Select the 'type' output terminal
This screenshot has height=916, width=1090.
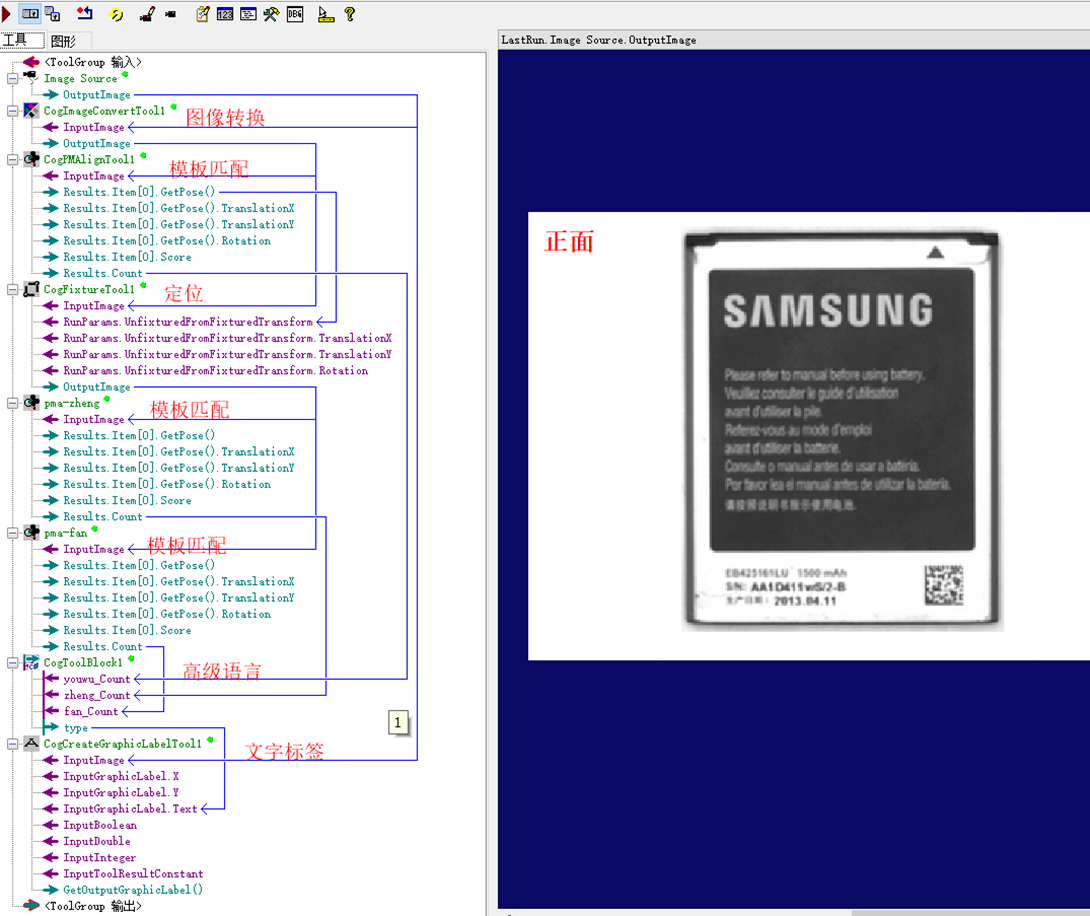[76, 728]
